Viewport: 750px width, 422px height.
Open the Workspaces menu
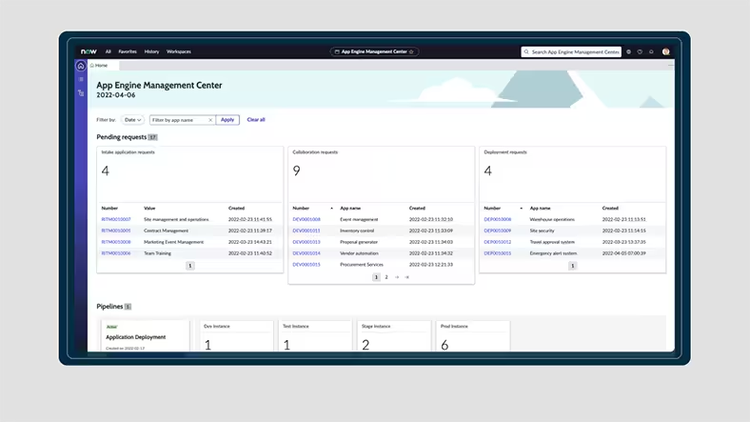click(x=179, y=52)
